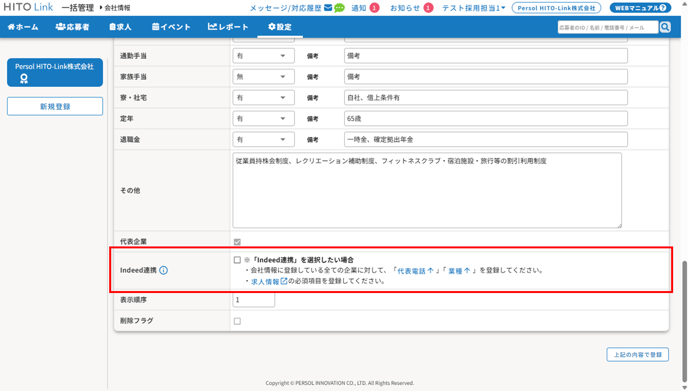Click 一括管理 header text
Screen dimensions: 688x391
[78, 8]
